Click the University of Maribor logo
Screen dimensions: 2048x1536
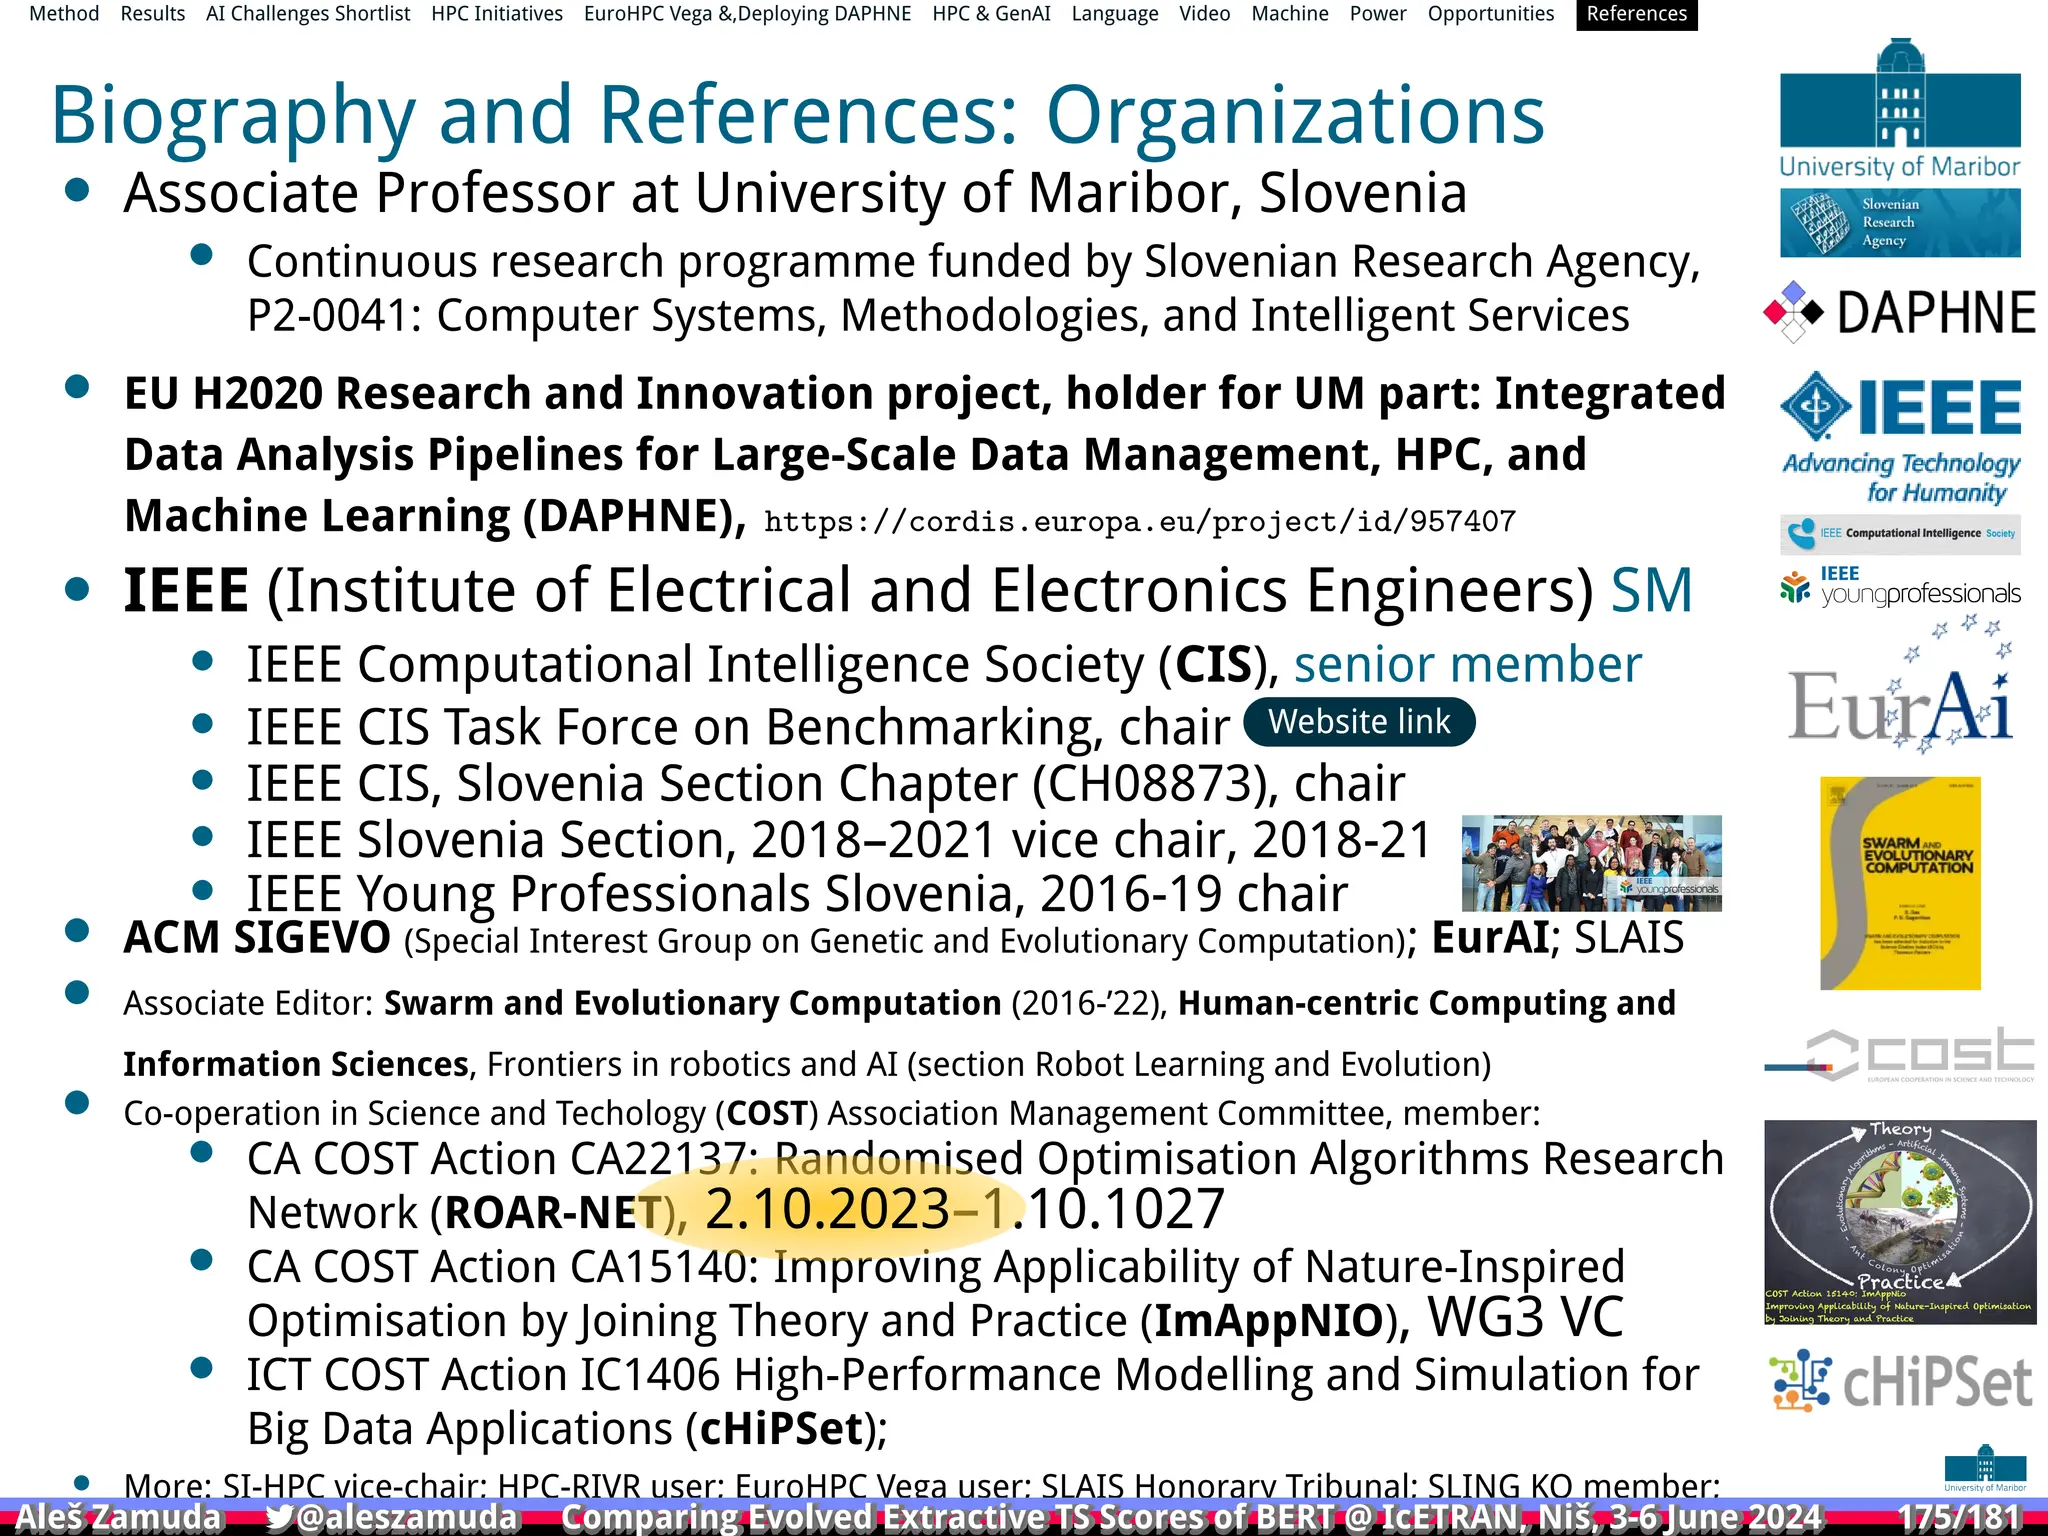click(1900, 108)
